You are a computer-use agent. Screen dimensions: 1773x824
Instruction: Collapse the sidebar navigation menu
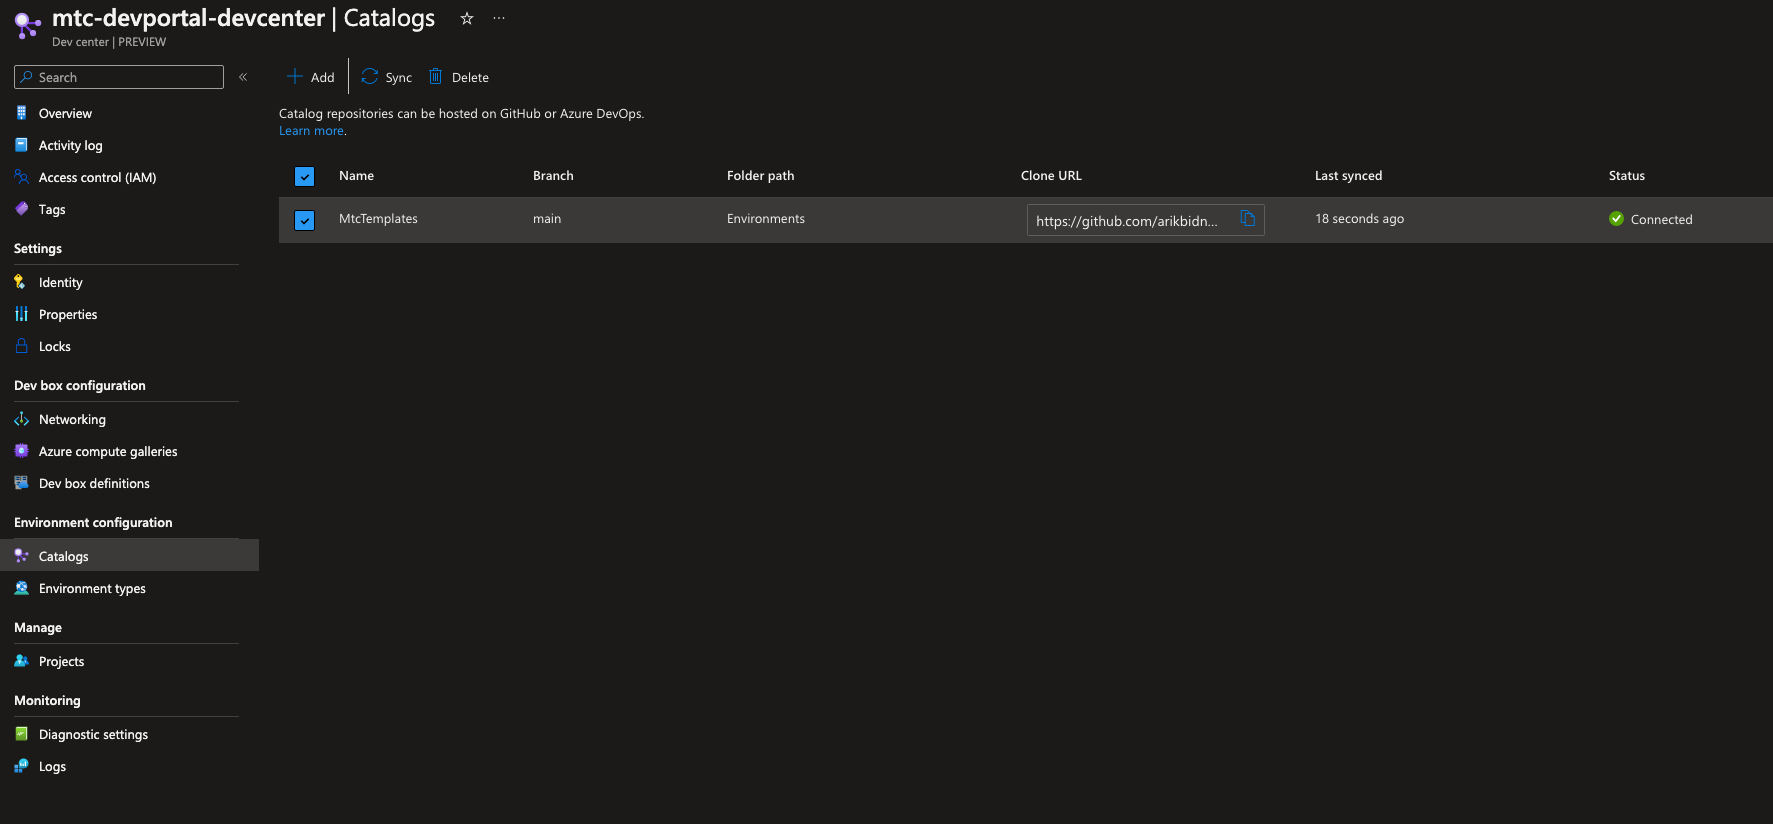coord(243,77)
